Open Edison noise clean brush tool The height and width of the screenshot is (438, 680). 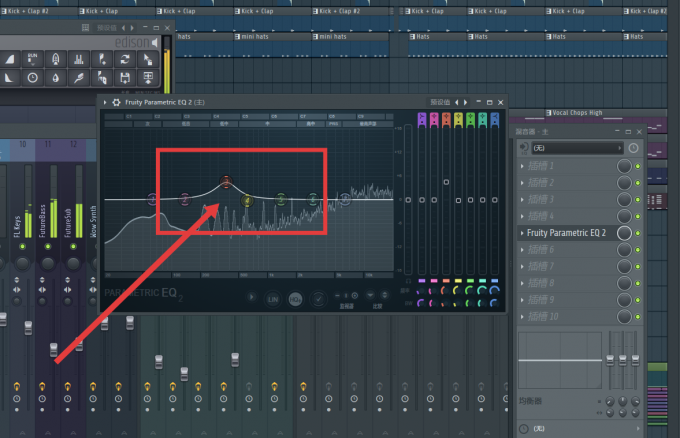pos(78,78)
